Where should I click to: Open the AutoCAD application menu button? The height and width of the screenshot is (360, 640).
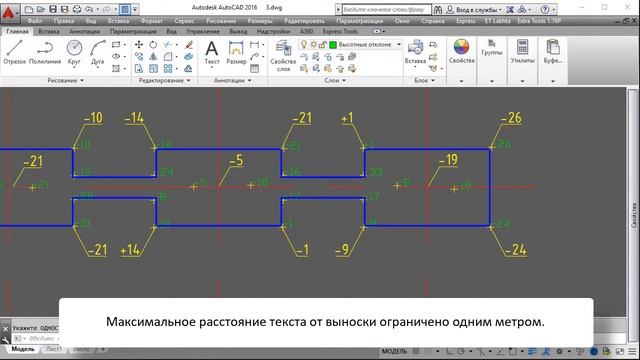[x=9, y=13]
